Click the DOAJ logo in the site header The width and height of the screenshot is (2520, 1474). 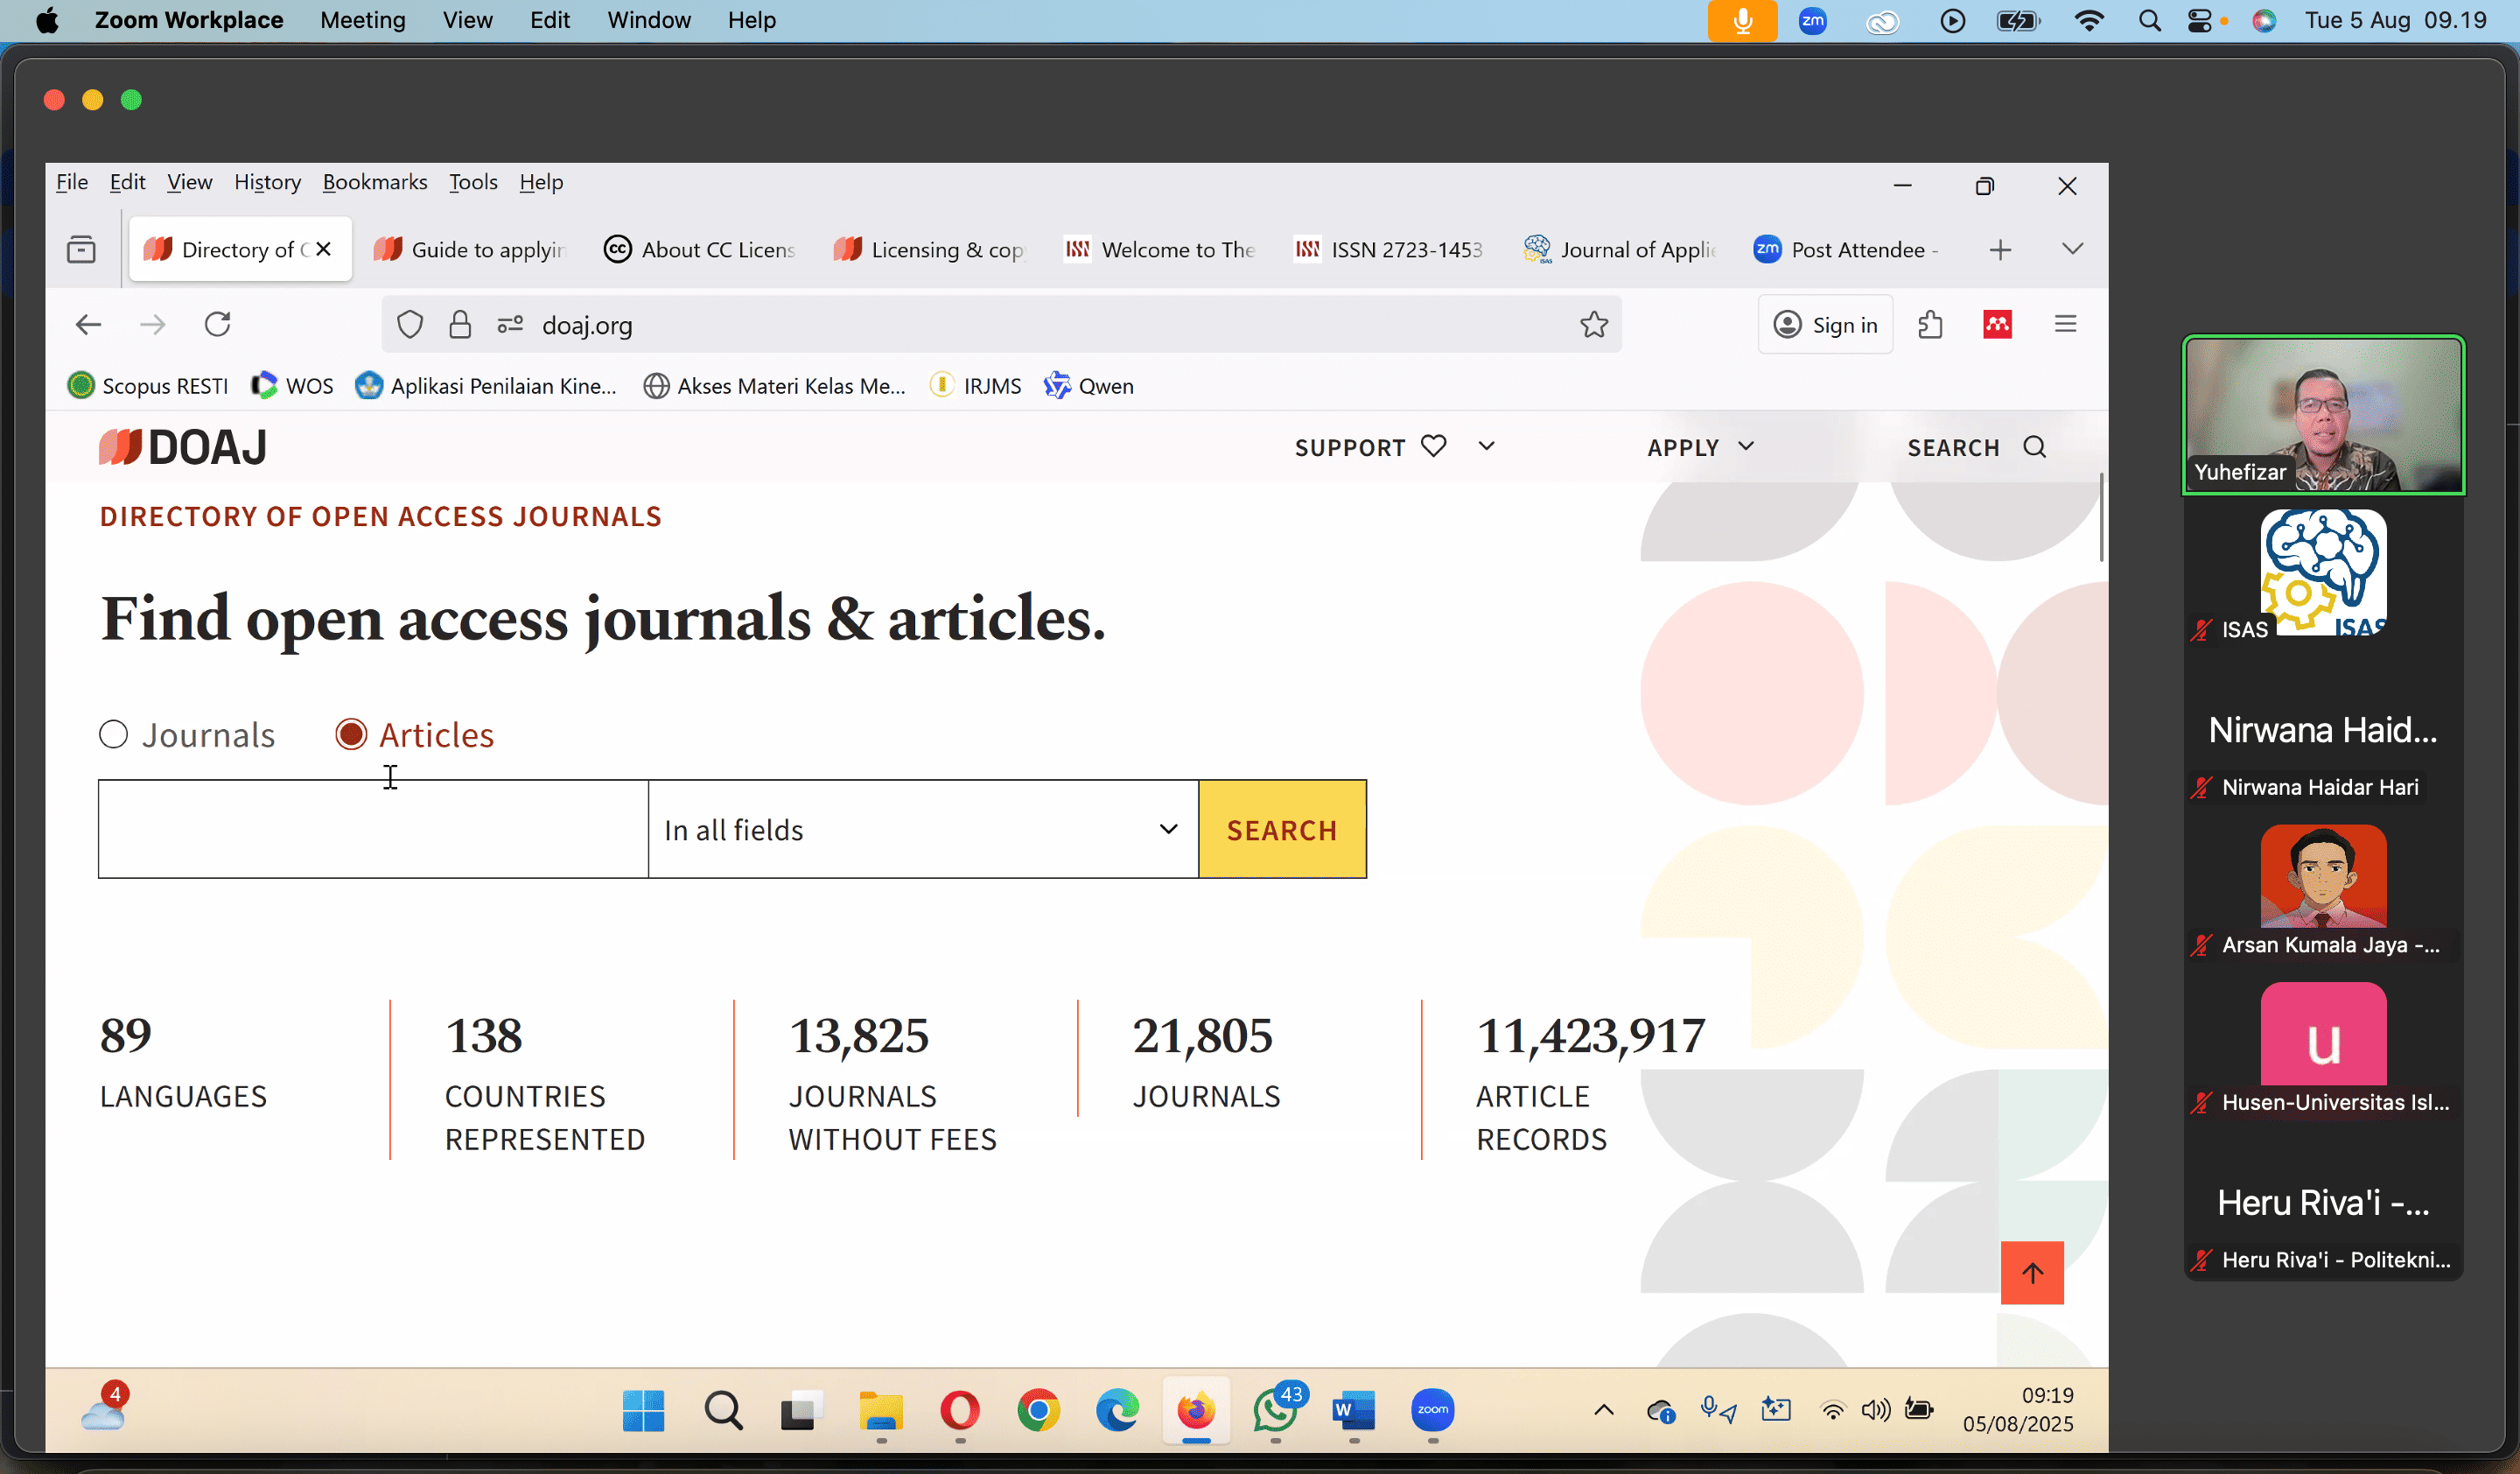(183, 447)
